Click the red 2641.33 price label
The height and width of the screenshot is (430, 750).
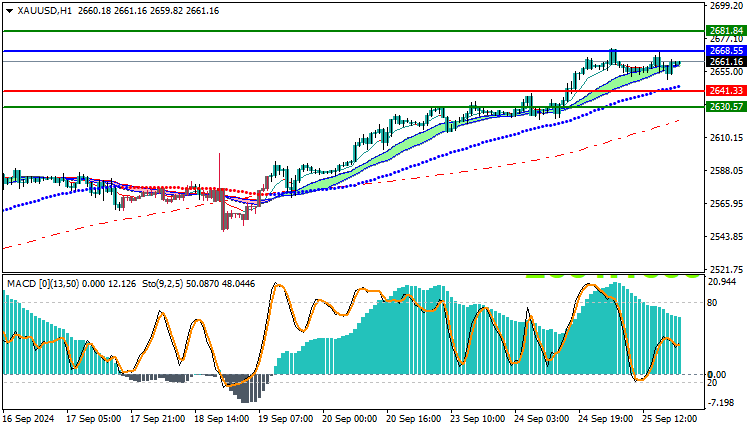pyautogui.click(x=726, y=91)
